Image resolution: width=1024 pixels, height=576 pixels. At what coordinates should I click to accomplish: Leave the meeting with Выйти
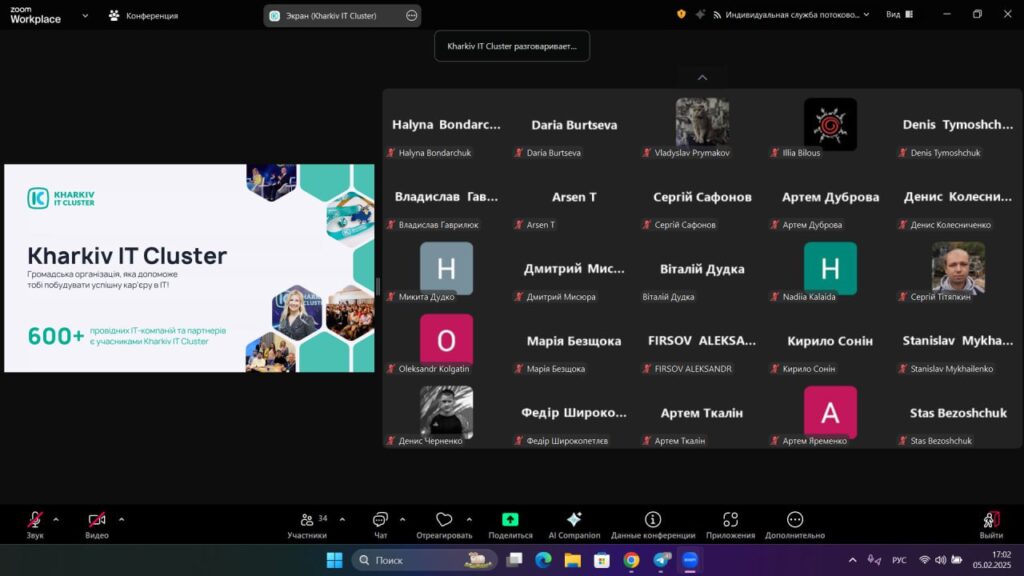click(x=991, y=525)
